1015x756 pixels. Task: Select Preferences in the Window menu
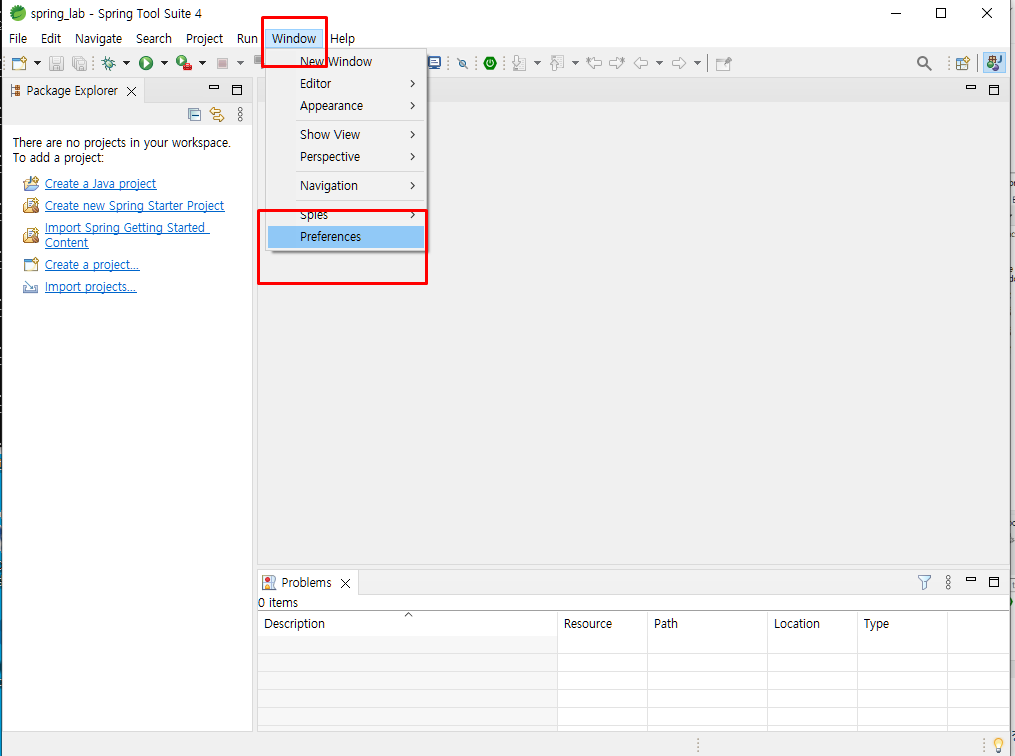pos(346,236)
